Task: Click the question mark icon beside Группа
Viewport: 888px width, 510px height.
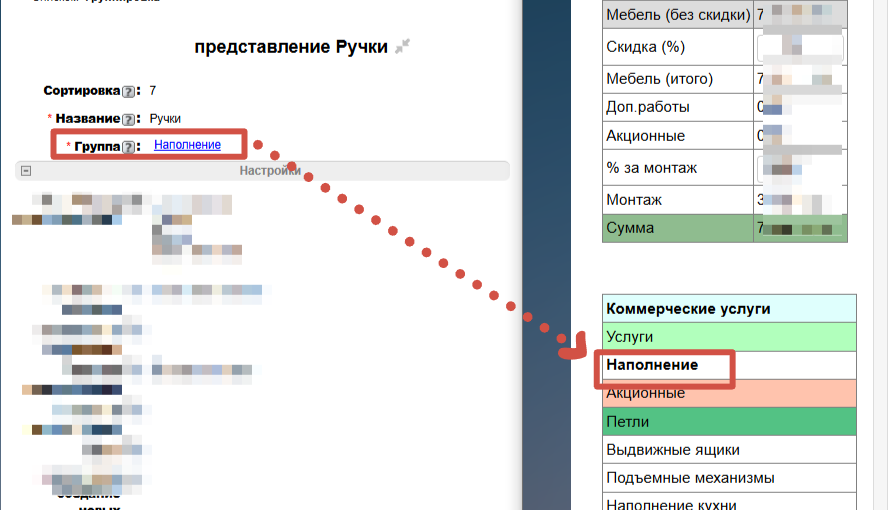Action: click(128, 146)
